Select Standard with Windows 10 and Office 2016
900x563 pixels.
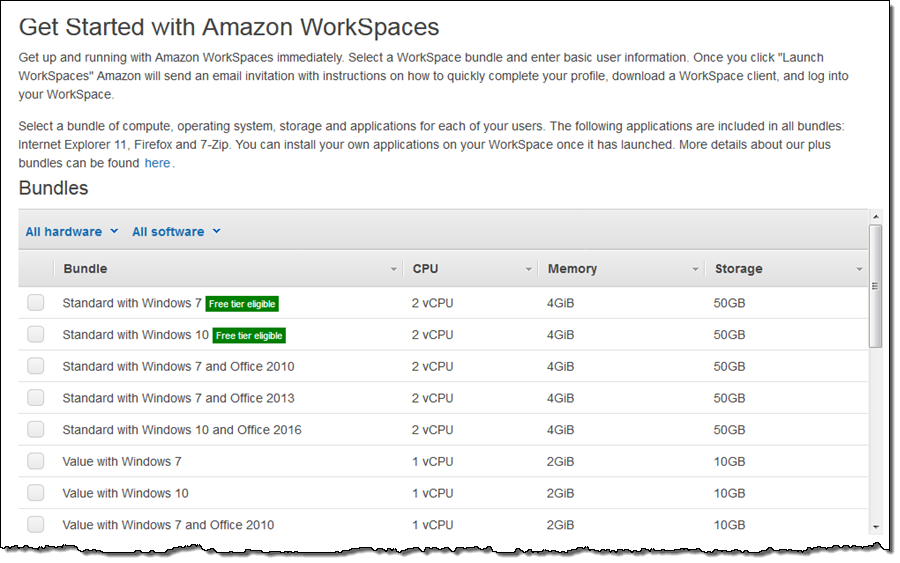pos(36,430)
